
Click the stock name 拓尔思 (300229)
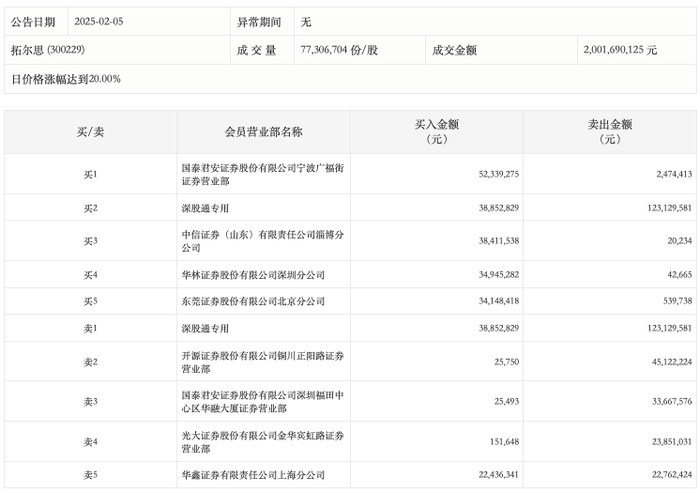[43, 49]
